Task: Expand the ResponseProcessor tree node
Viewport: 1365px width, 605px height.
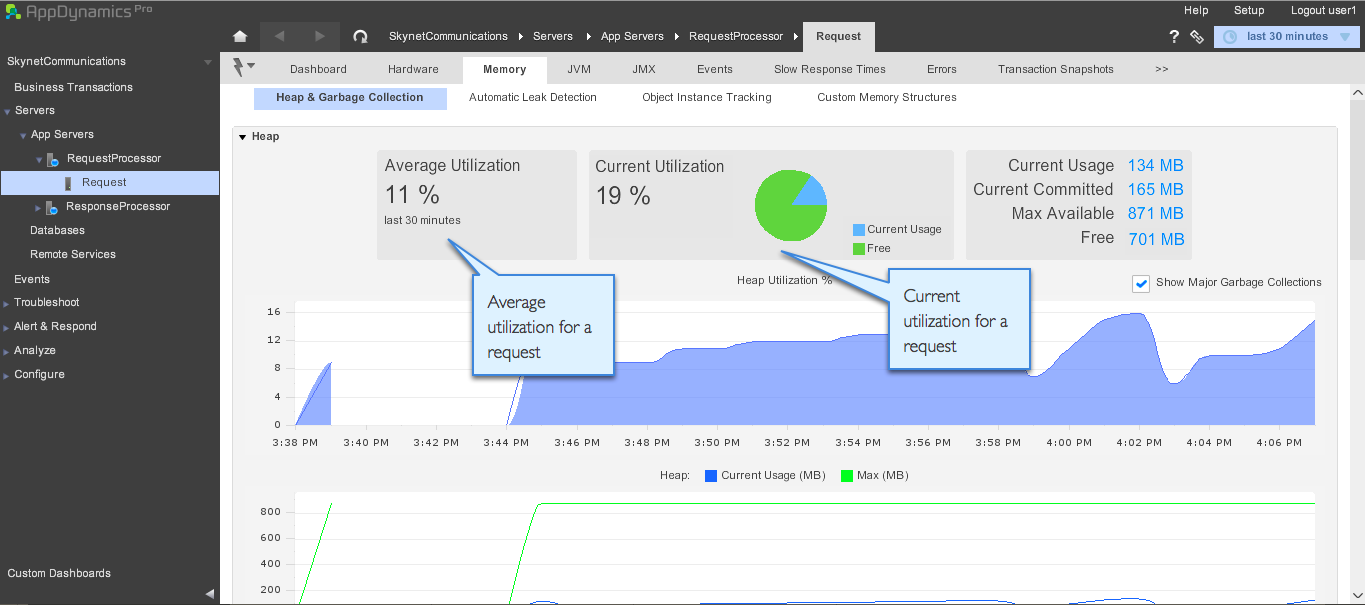Action: [38, 207]
